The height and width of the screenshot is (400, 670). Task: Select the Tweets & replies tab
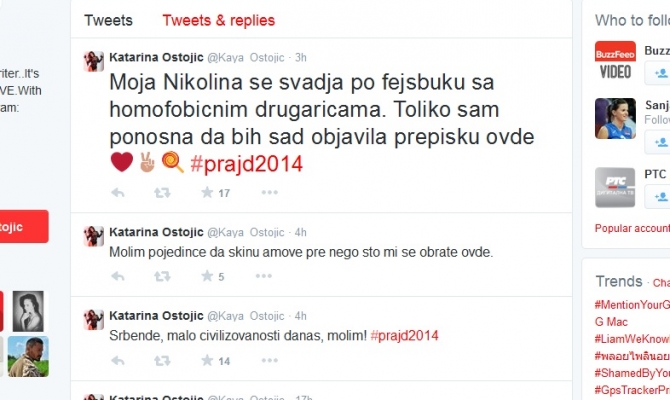pos(218,20)
